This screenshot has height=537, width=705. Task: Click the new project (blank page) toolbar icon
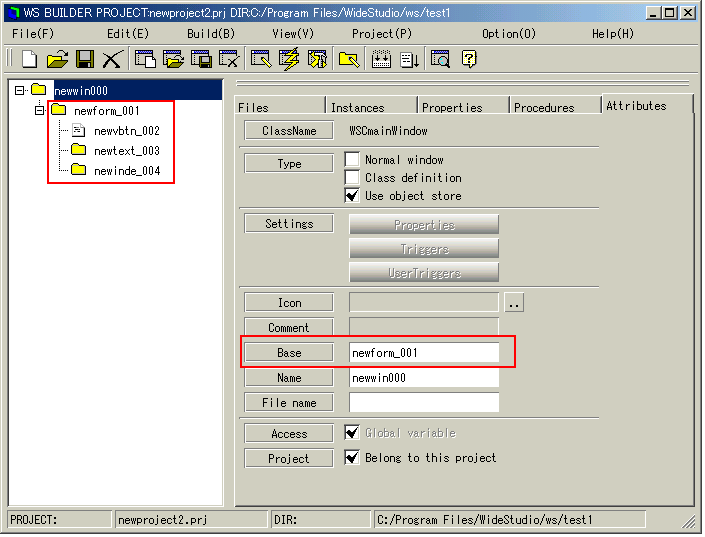[x=30, y=59]
